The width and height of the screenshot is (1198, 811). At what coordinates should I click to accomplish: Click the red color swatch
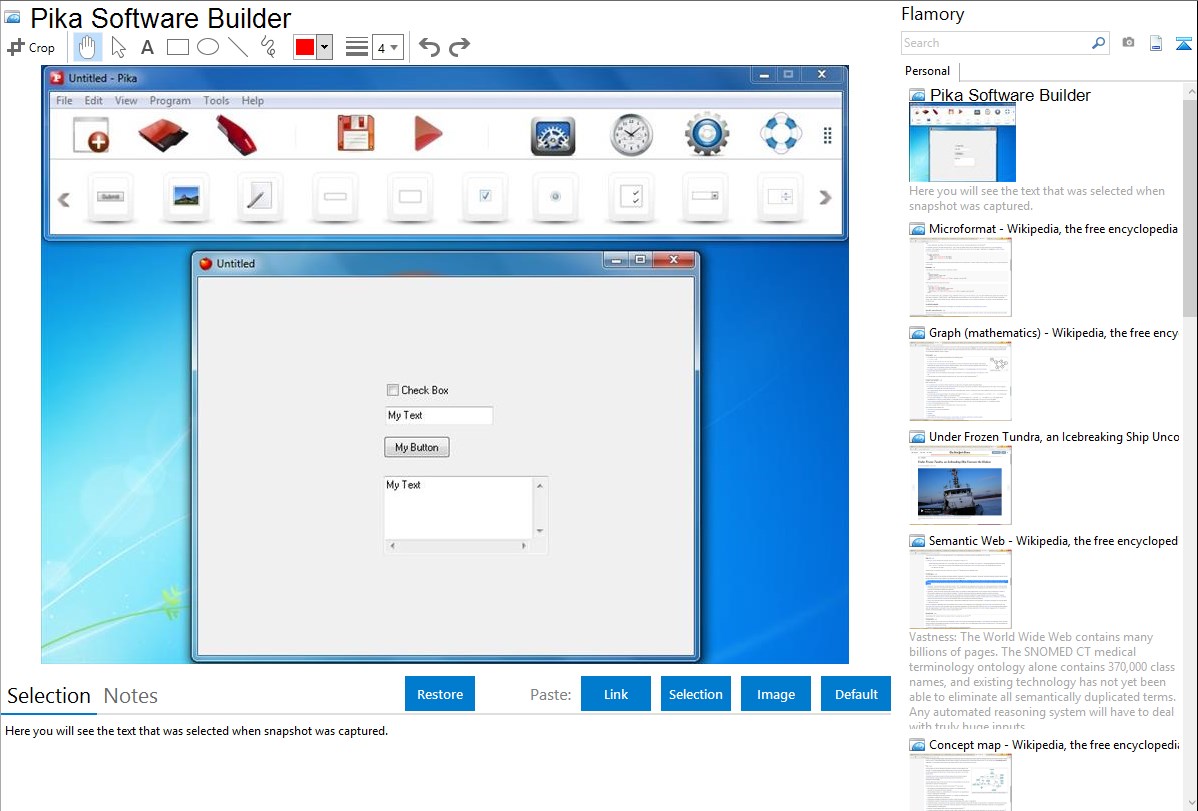[305, 47]
